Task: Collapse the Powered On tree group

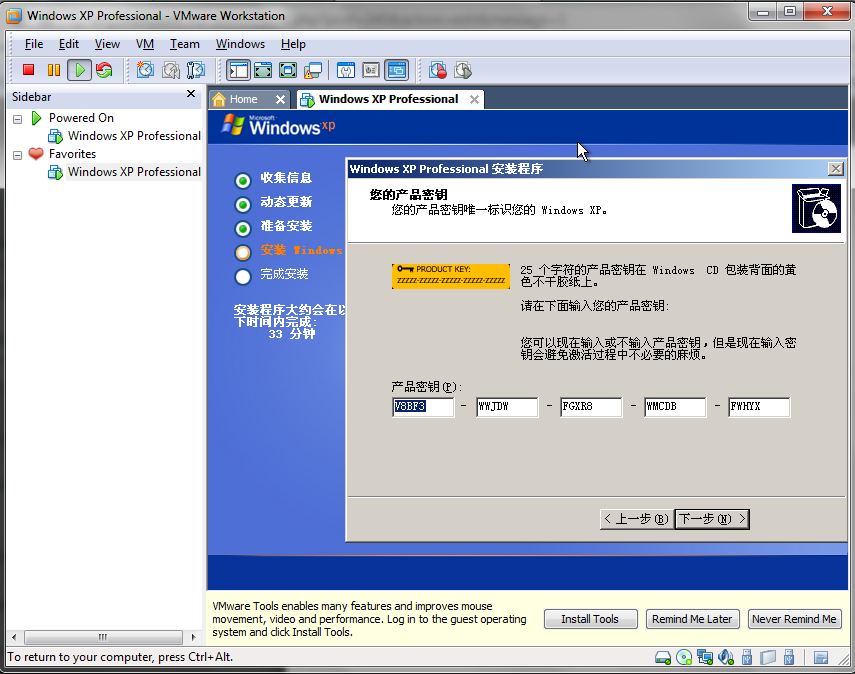Action: (x=17, y=118)
